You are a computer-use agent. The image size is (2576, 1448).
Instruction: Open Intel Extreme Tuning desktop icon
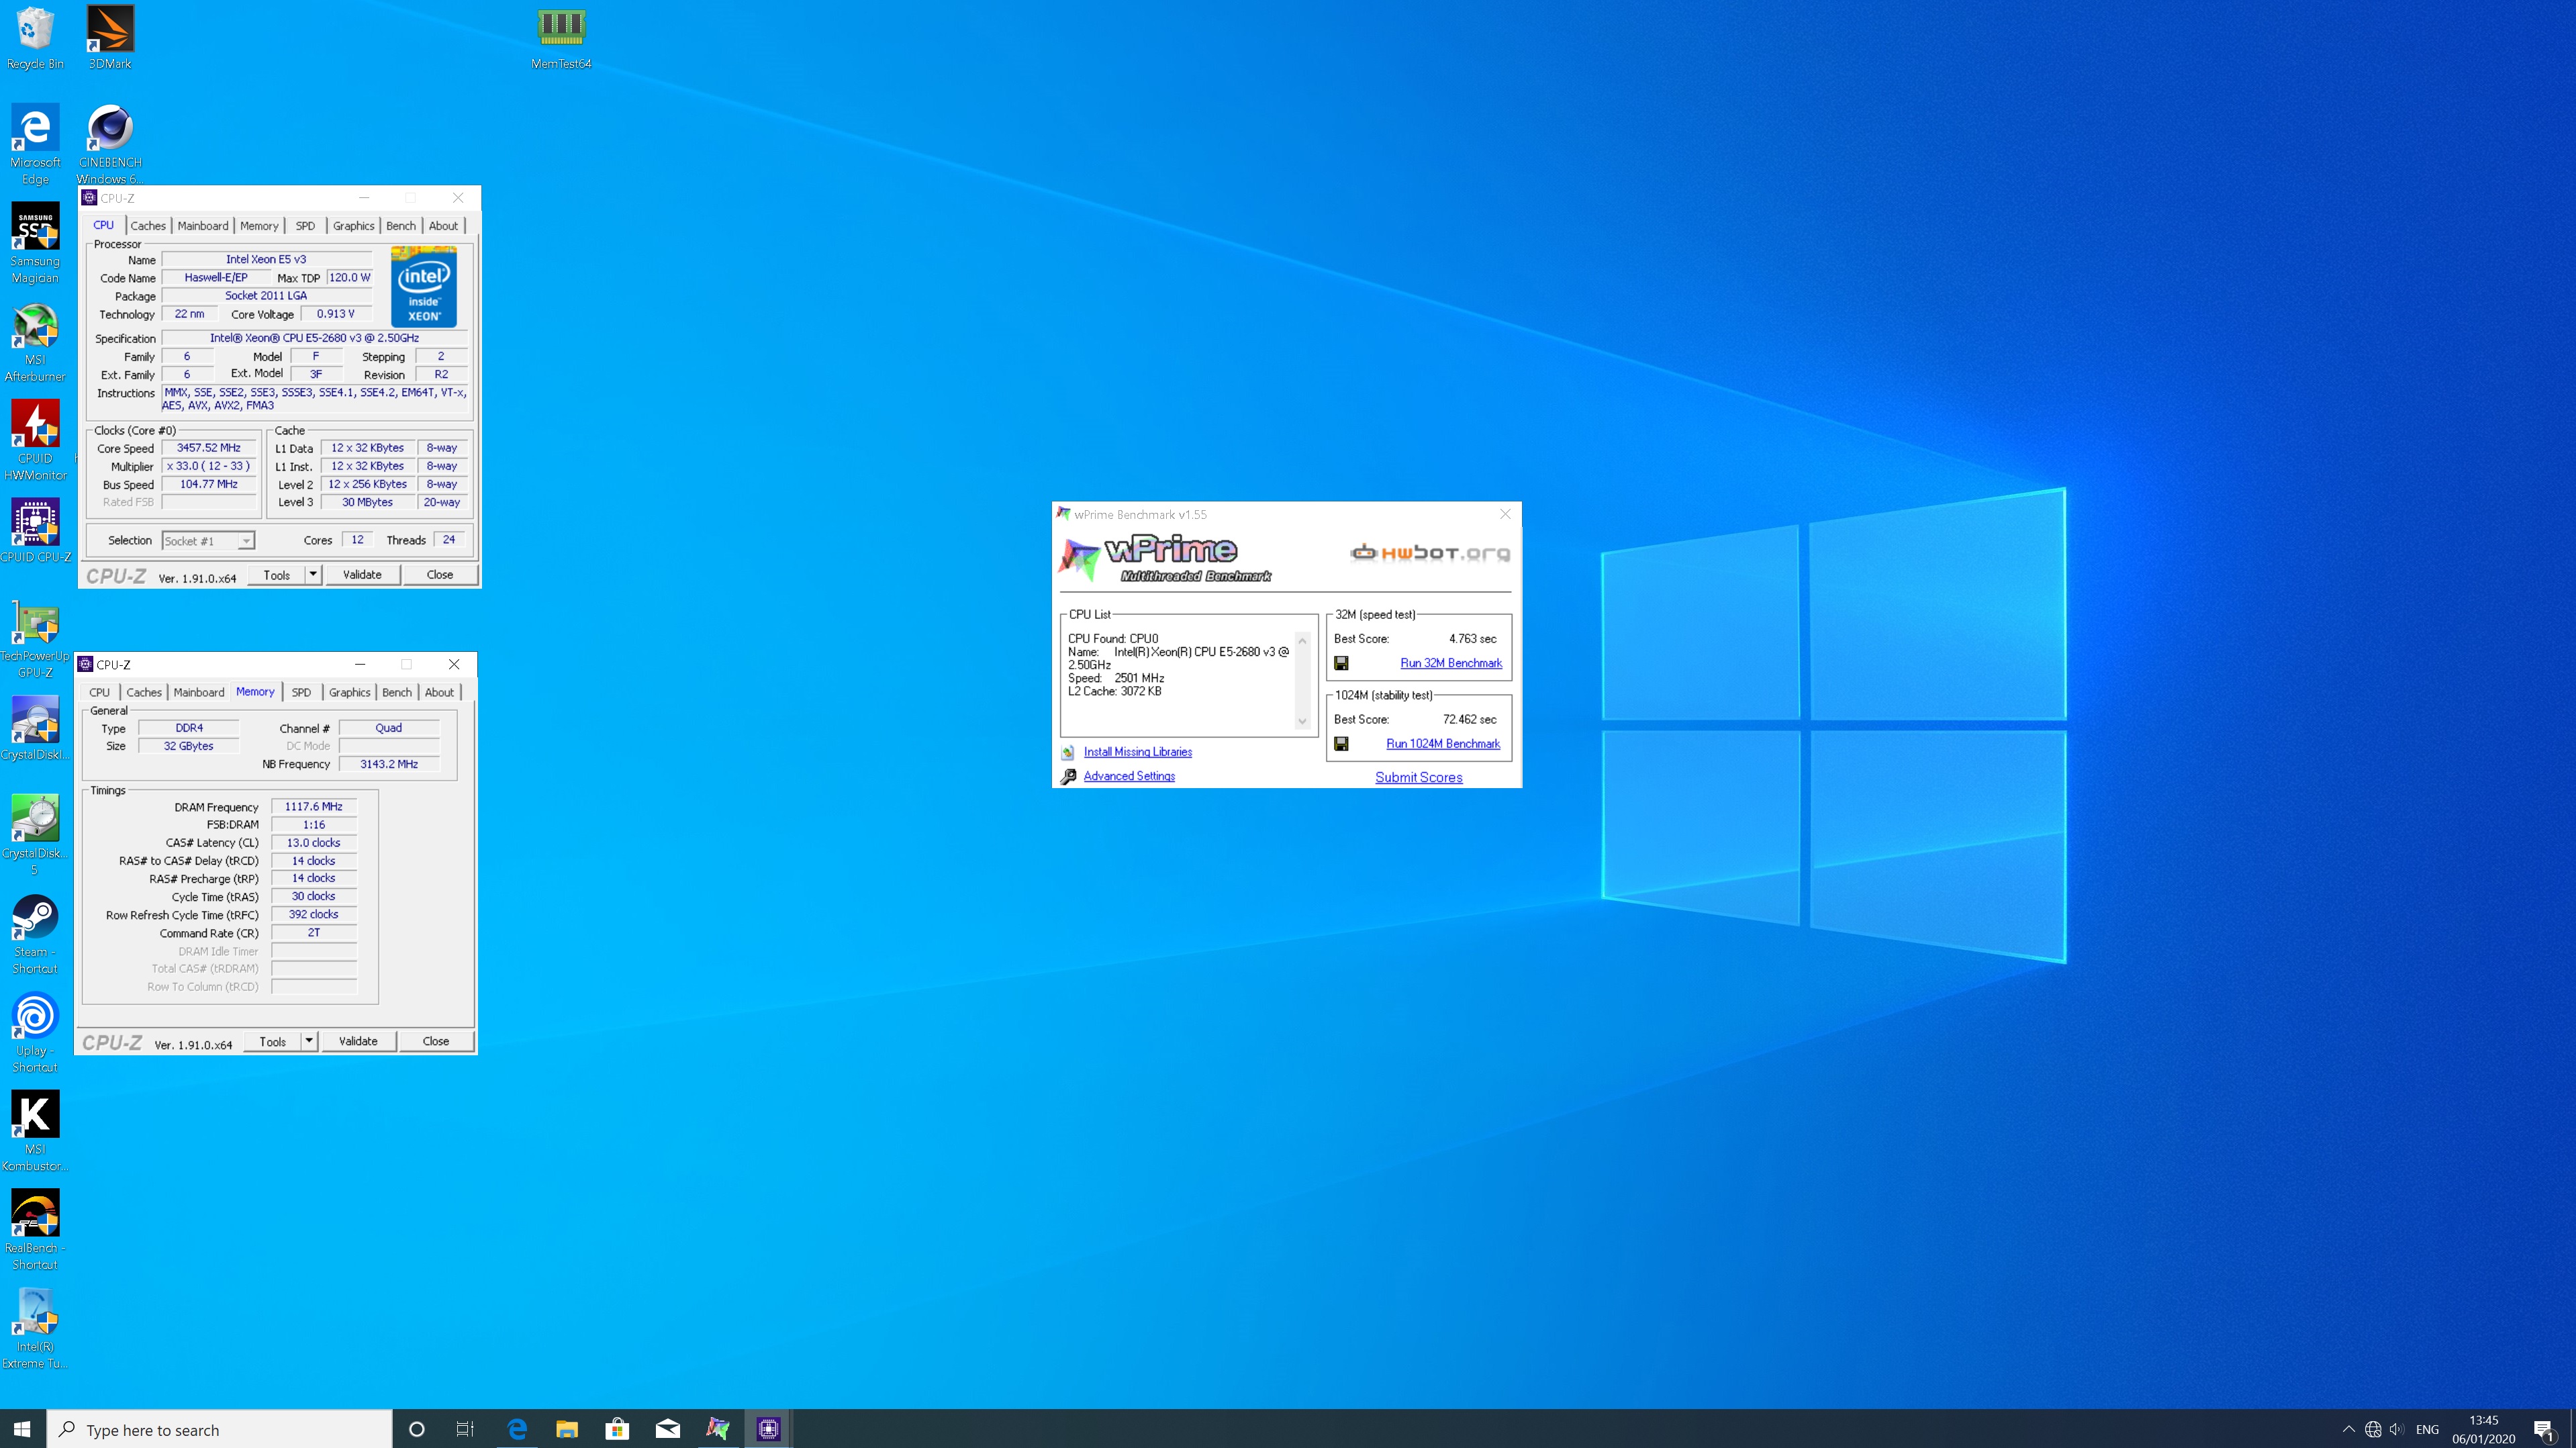(x=35, y=1329)
